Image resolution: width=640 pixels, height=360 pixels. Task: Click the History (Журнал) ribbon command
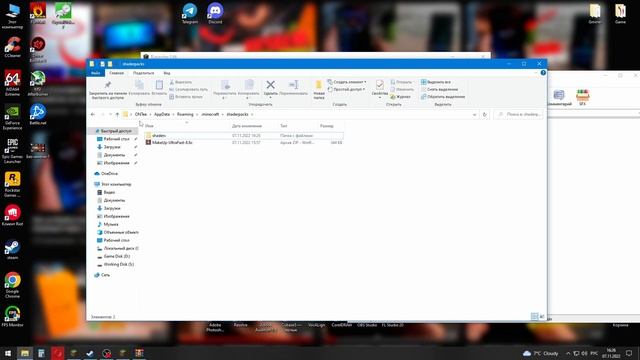pos(400,97)
